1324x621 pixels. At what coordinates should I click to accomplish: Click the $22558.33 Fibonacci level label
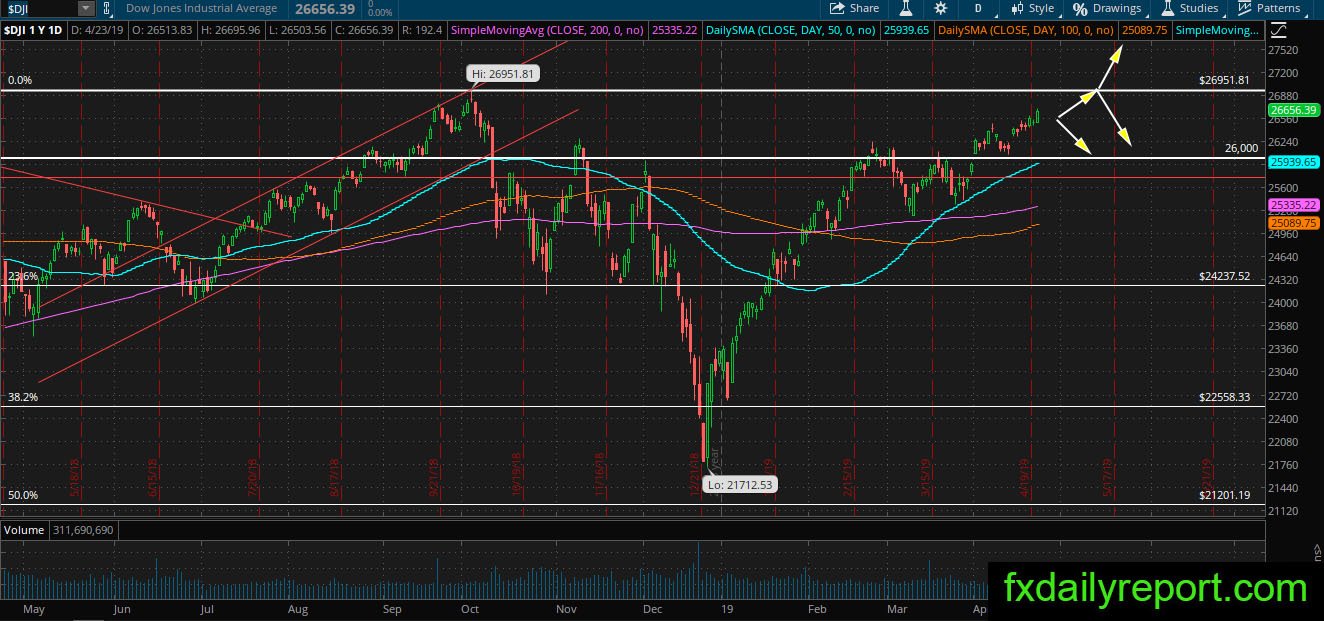[1225, 397]
